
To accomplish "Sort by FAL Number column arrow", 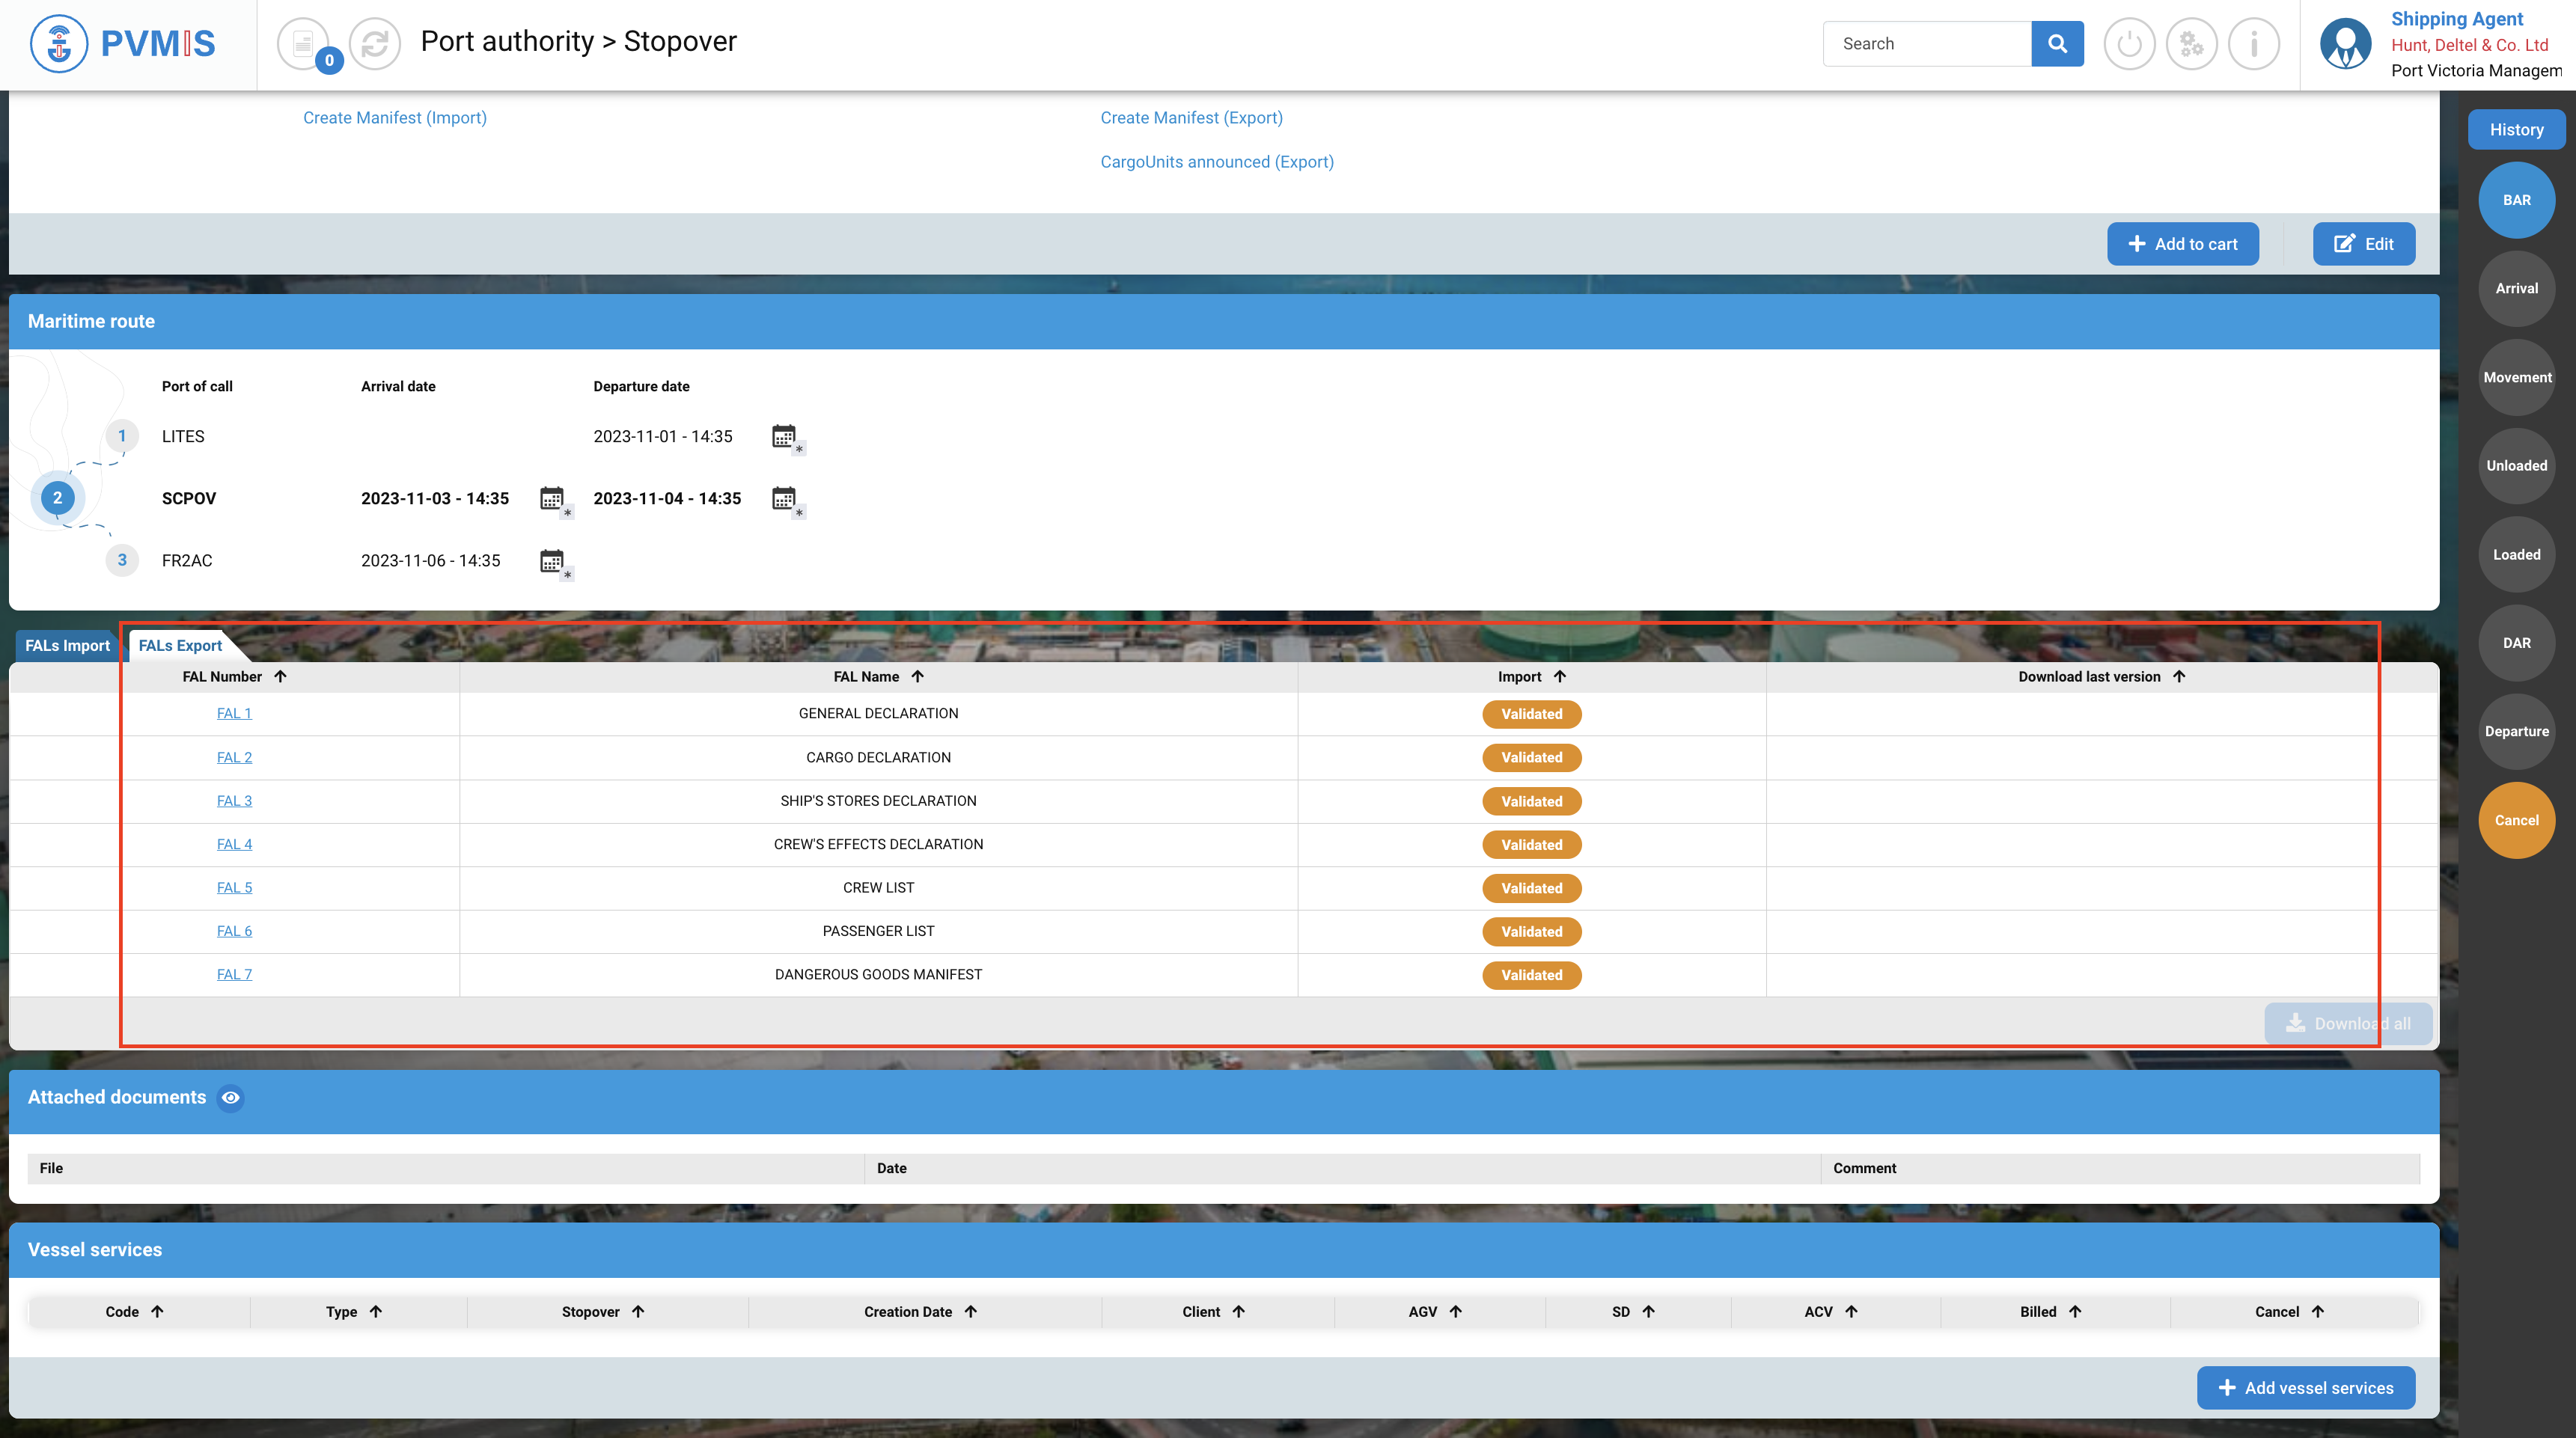I will point(281,677).
